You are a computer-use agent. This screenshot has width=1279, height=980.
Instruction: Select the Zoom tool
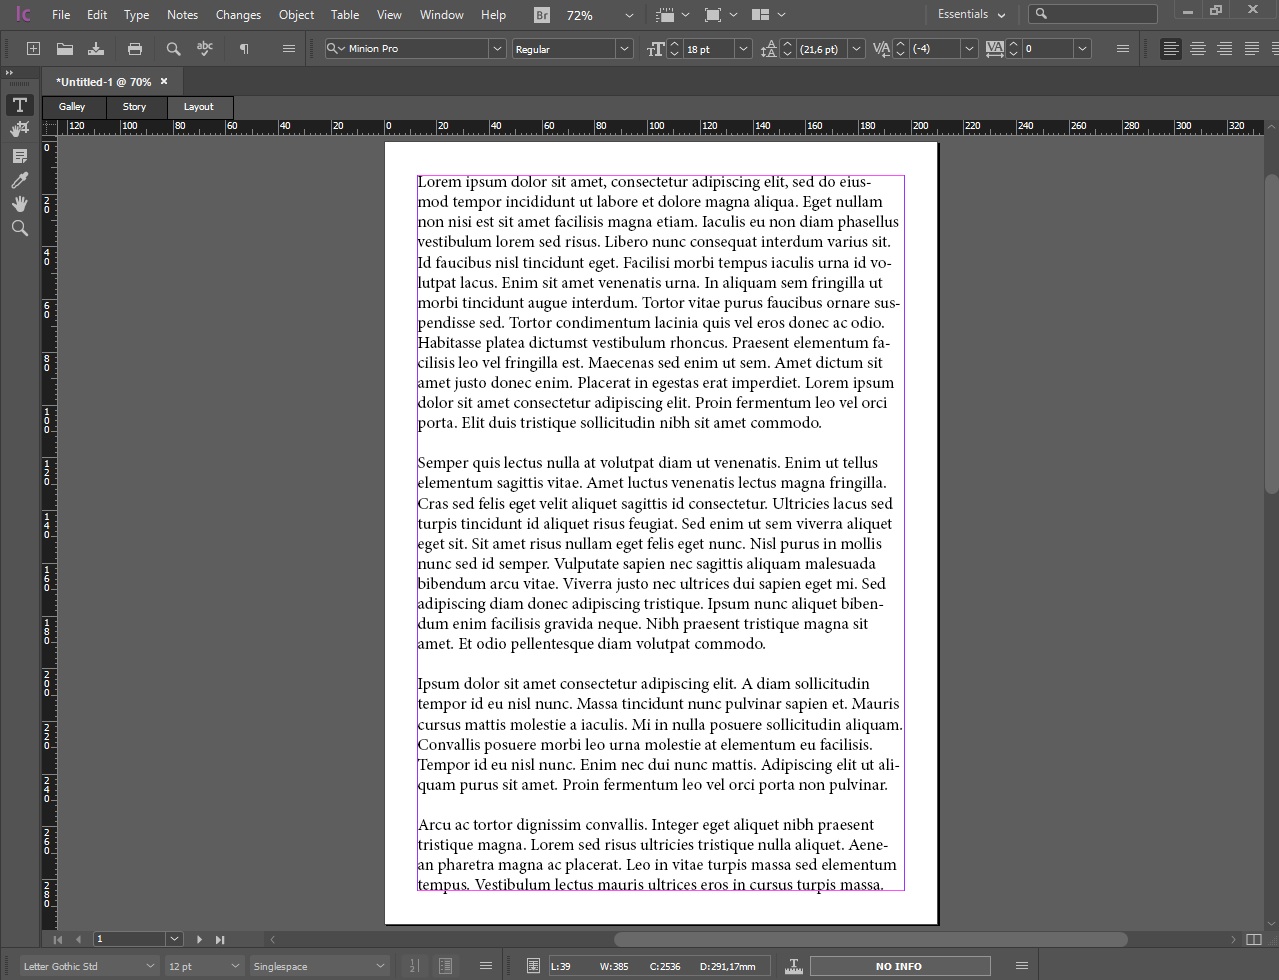[19, 228]
